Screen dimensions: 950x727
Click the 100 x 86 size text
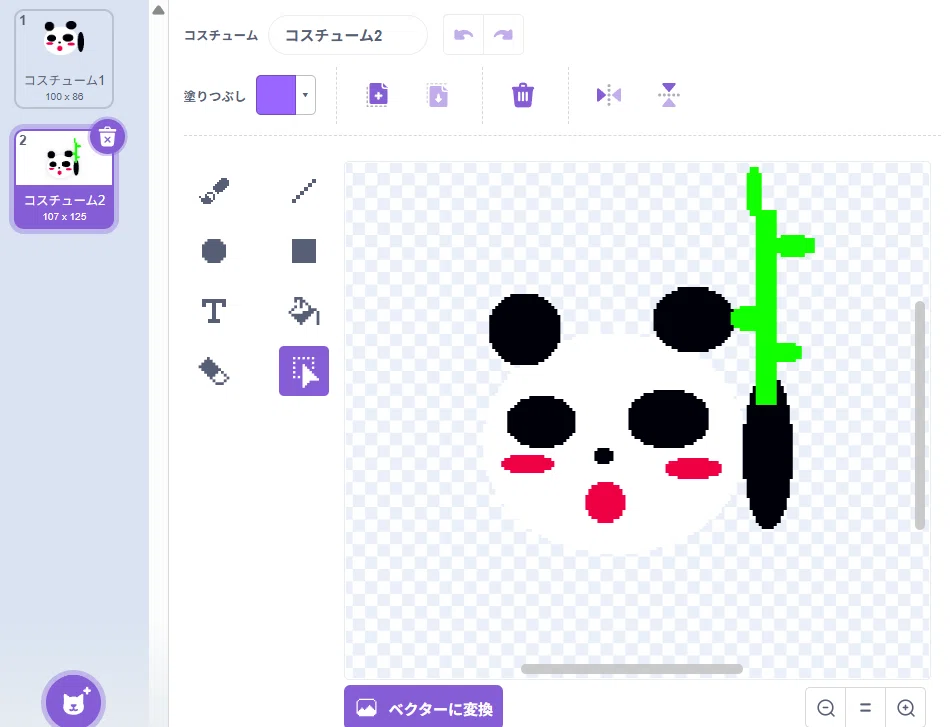click(x=64, y=96)
